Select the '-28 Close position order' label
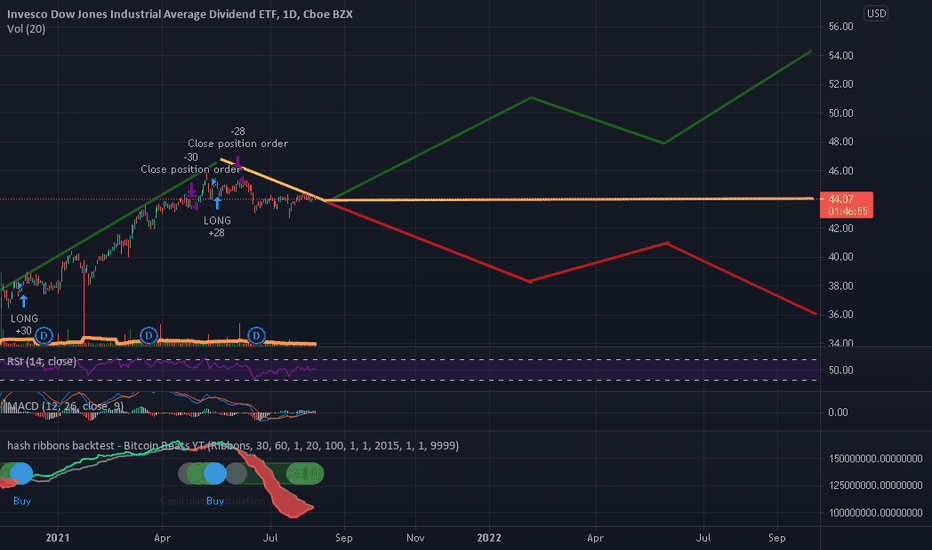 pyautogui.click(x=238, y=137)
